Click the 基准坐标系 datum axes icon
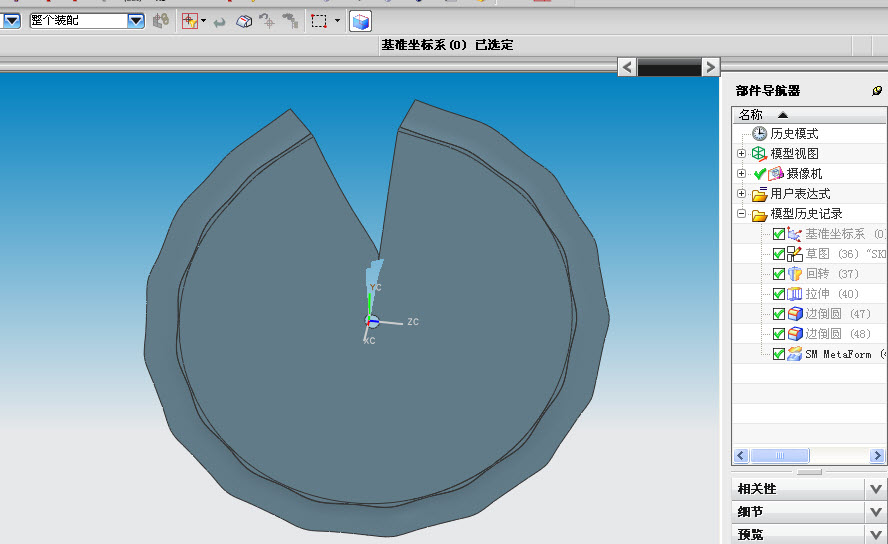Screen dimensions: 888x544 pyautogui.click(x=795, y=234)
